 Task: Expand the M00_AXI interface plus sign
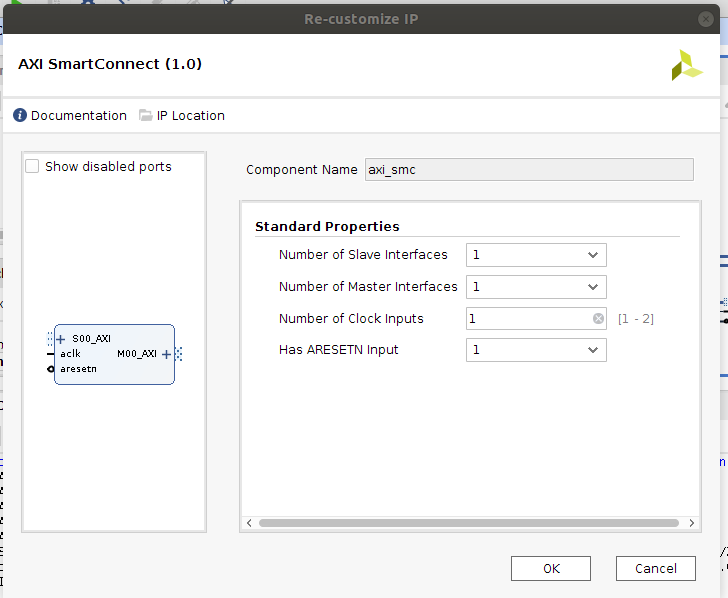point(166,354)
